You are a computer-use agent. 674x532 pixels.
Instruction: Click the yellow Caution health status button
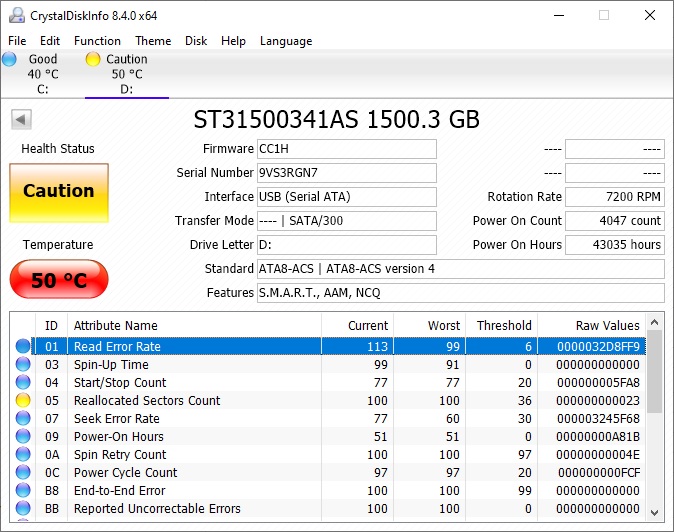pyautogui.click(x=59, y=193)
